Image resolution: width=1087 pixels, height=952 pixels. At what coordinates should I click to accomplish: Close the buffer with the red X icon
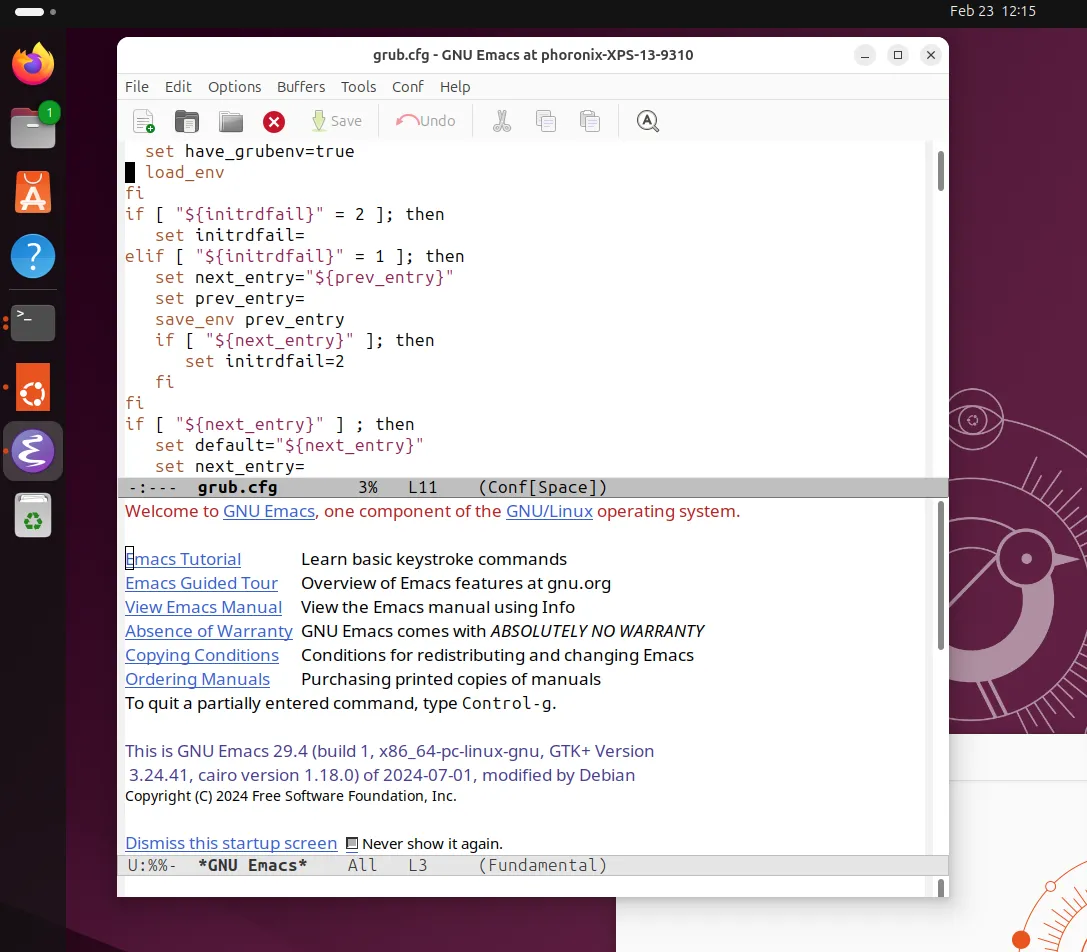pos(274,121)
